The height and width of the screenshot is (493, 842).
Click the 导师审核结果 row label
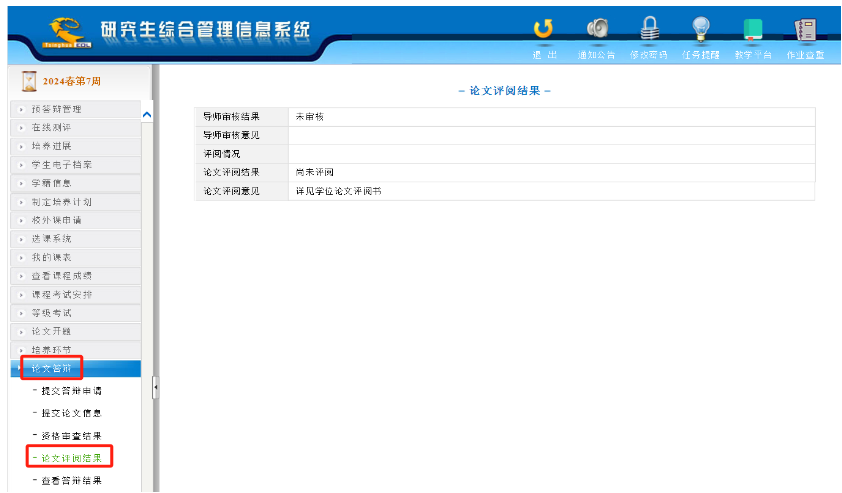(x=231, y=117)
